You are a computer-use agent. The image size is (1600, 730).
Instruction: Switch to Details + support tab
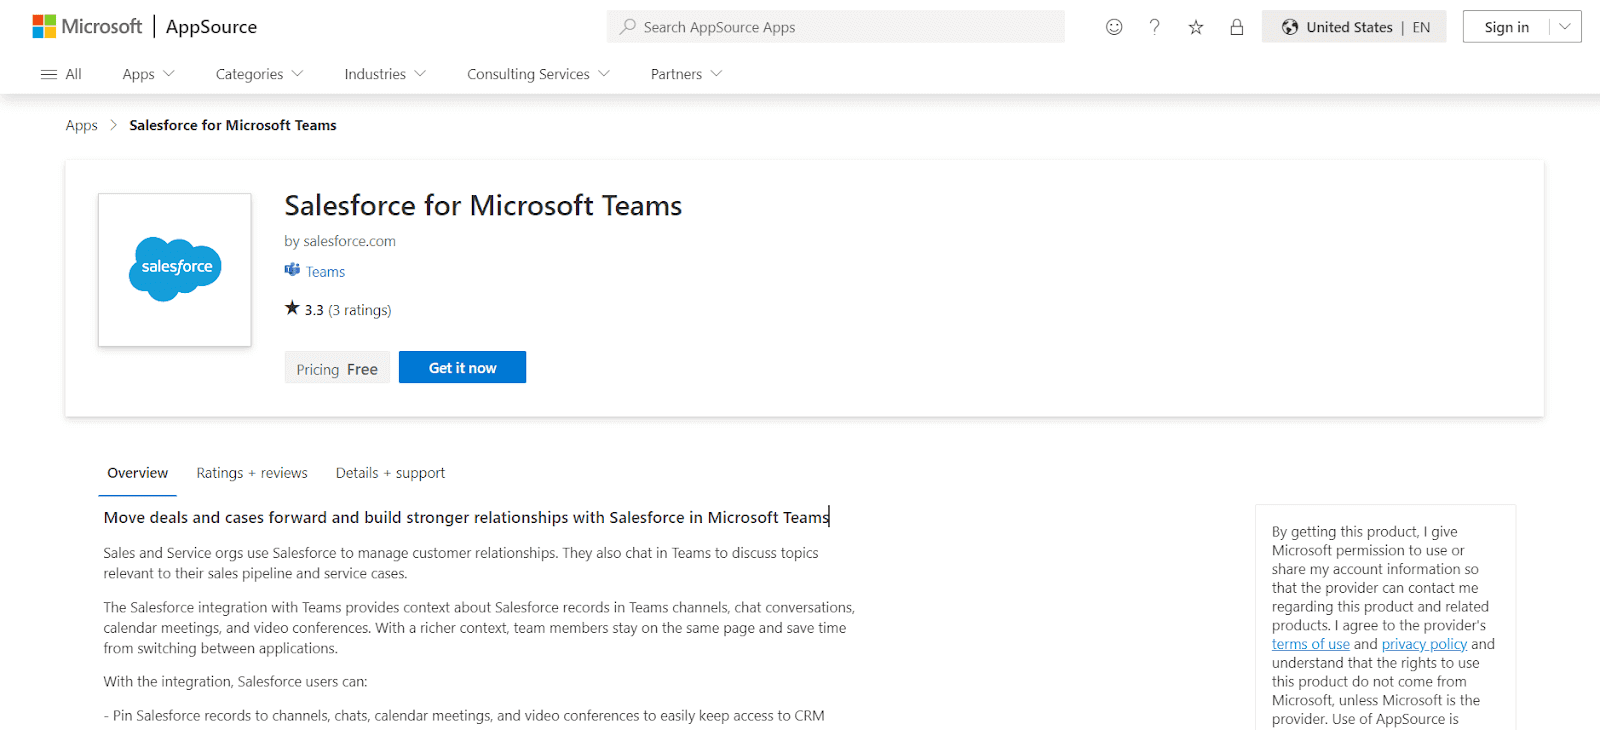(390, 473)
